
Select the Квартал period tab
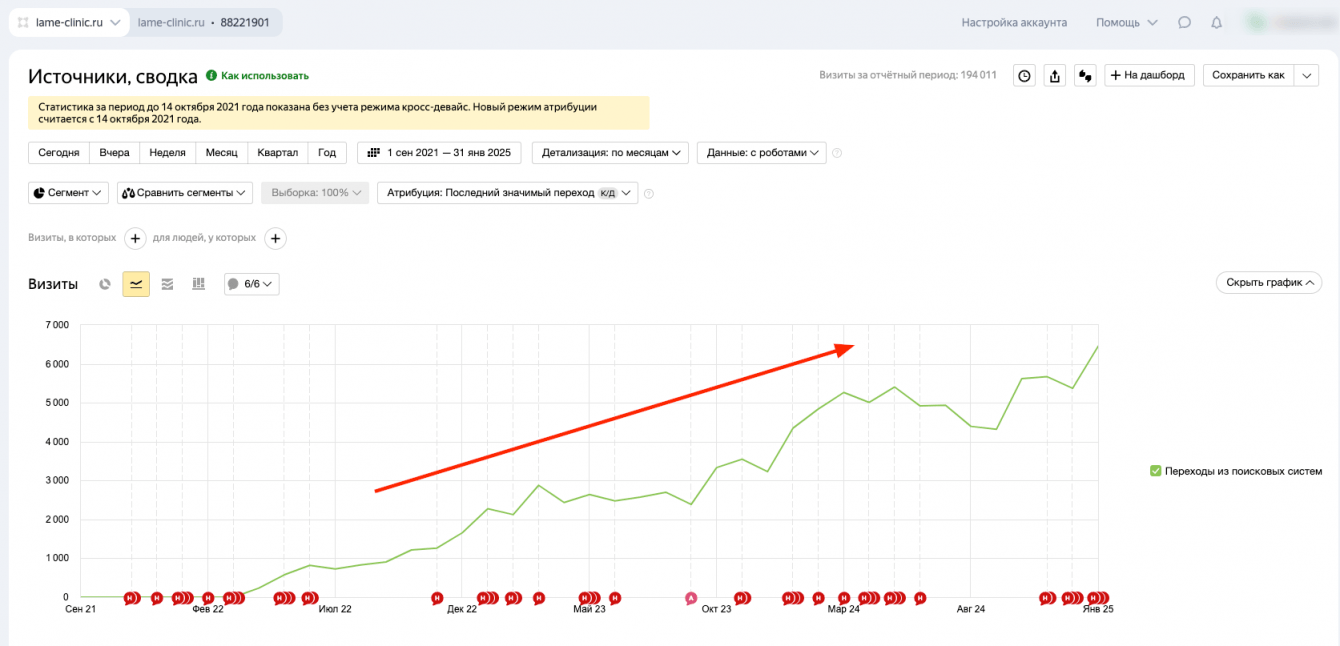[277, 153]
